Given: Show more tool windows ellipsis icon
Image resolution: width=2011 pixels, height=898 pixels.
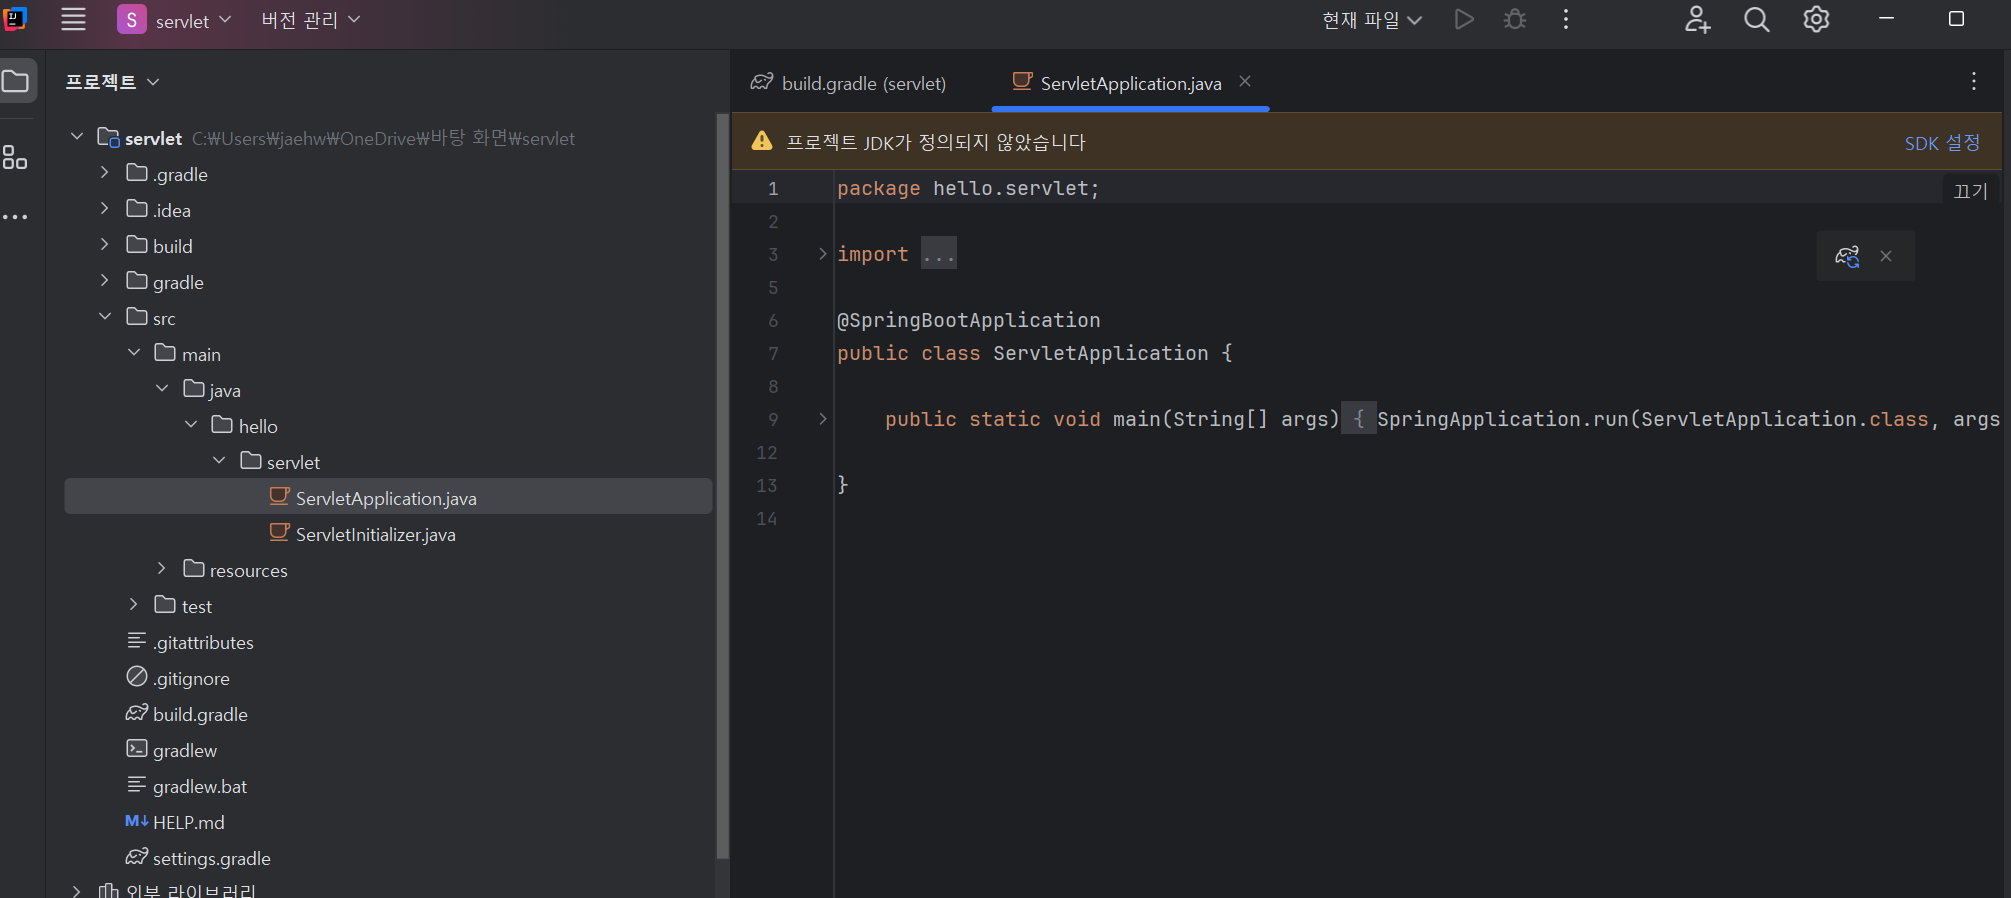Looking at the screenshot, I should point(15,216).
